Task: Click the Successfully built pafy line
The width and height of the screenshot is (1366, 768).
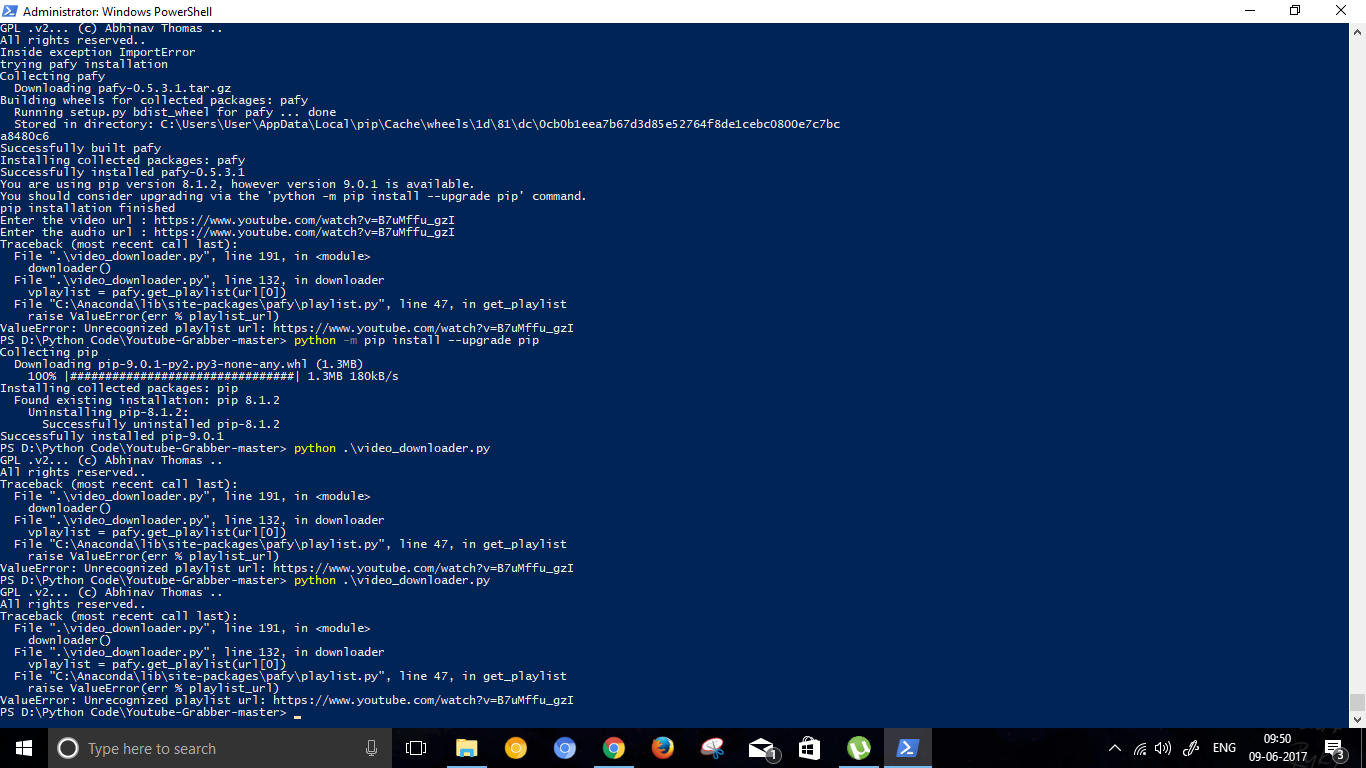Action: (80, 148)
